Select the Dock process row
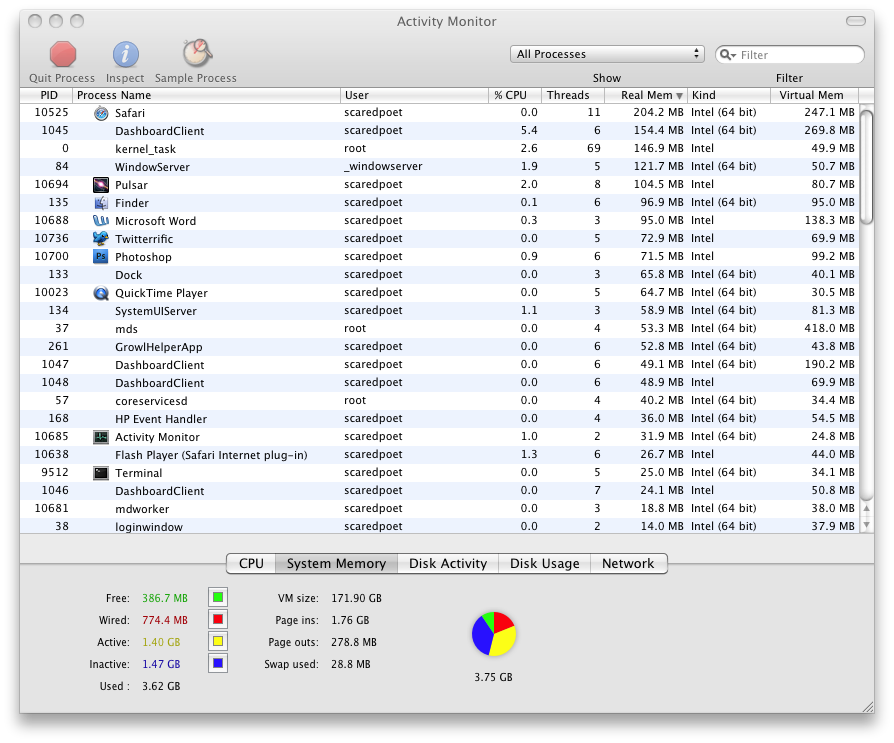894x743 pixels. tap(439, 275)
